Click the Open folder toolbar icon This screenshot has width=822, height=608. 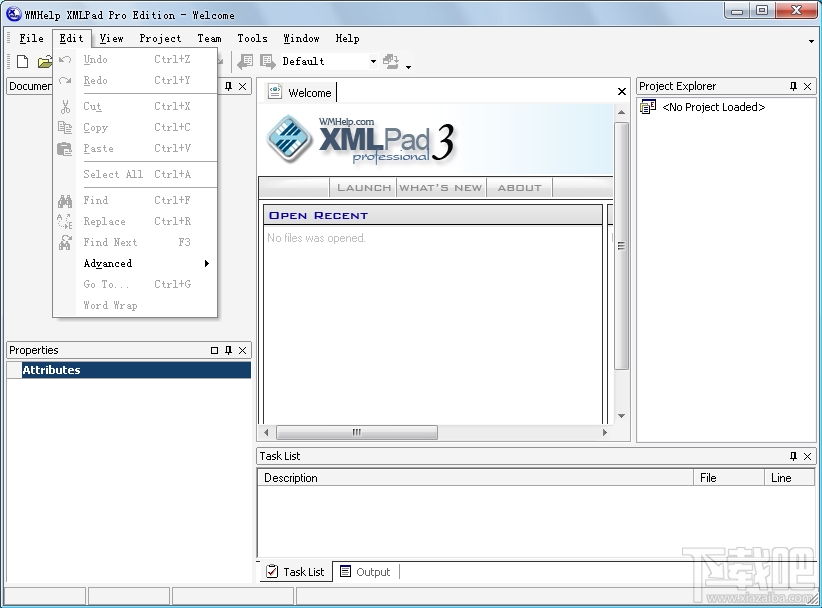pyautogui.click(x=45, y=62)
